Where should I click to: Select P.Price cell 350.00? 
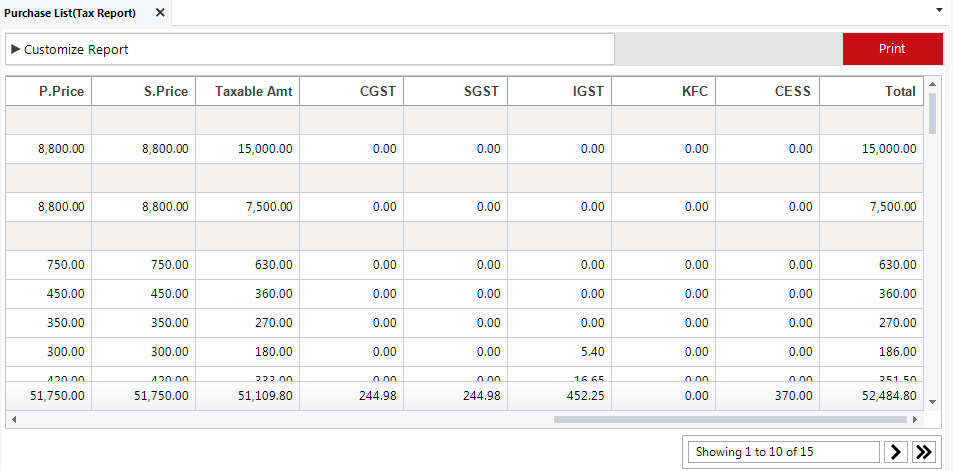(x=49, y=323)
